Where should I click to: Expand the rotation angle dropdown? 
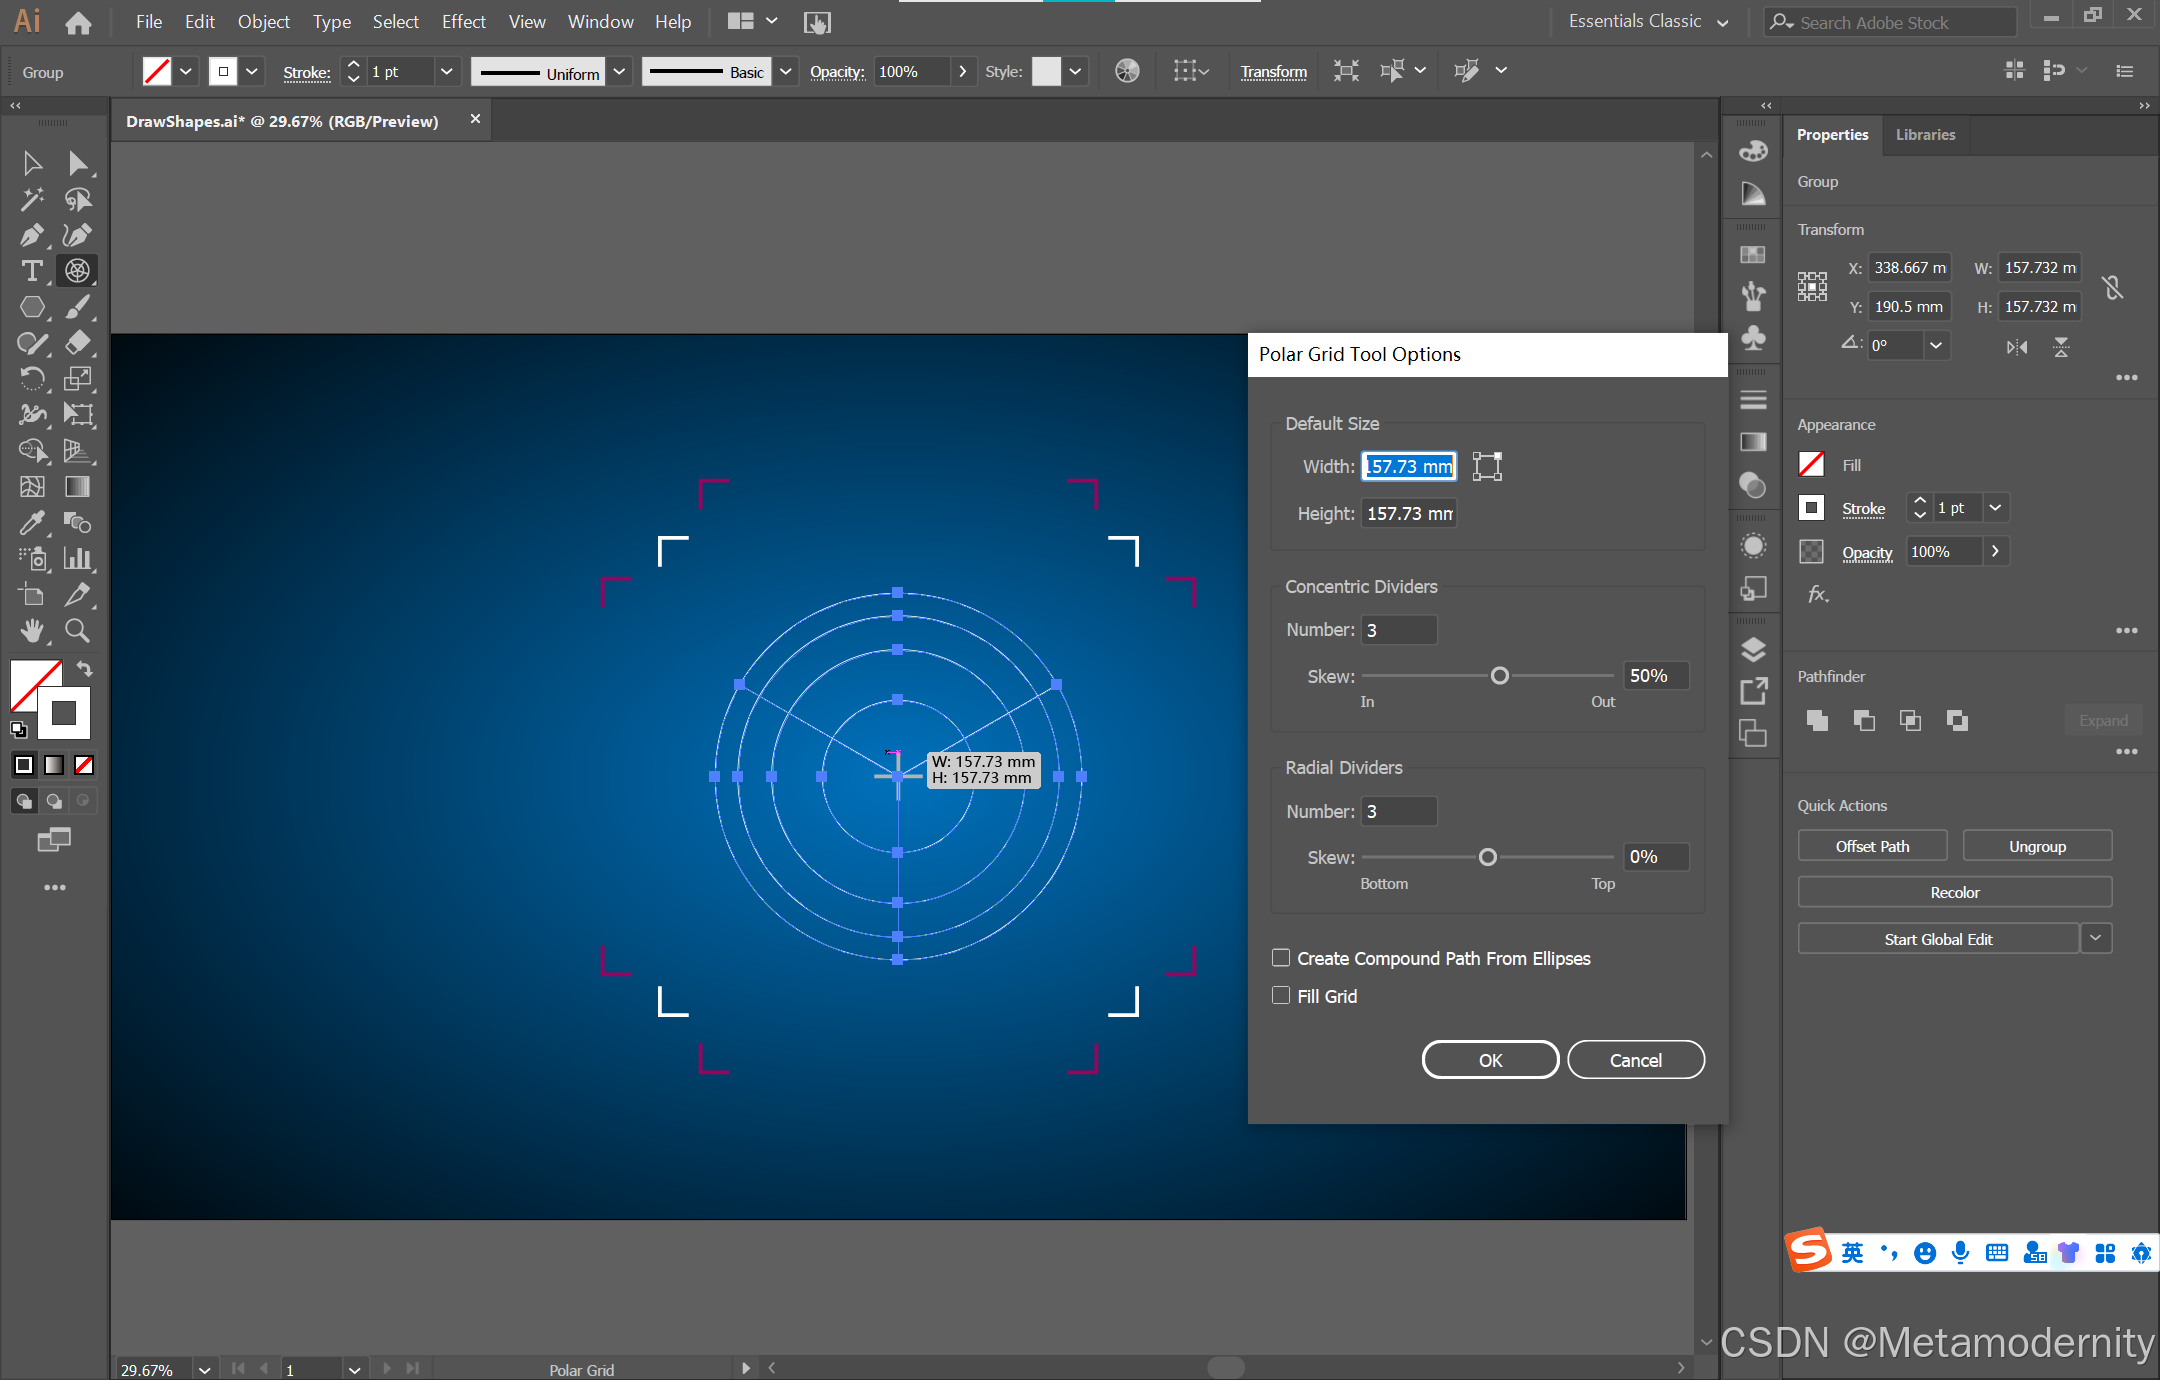1936,346
